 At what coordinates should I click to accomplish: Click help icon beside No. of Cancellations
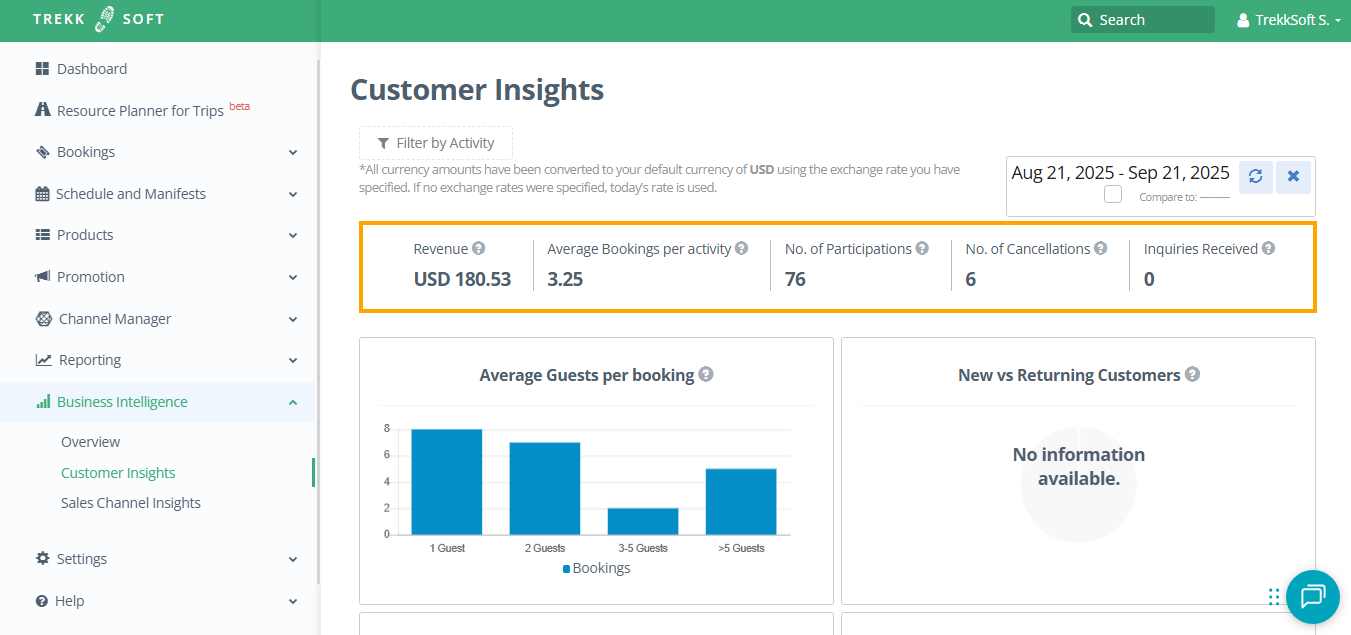click(x=1100, y=249)
